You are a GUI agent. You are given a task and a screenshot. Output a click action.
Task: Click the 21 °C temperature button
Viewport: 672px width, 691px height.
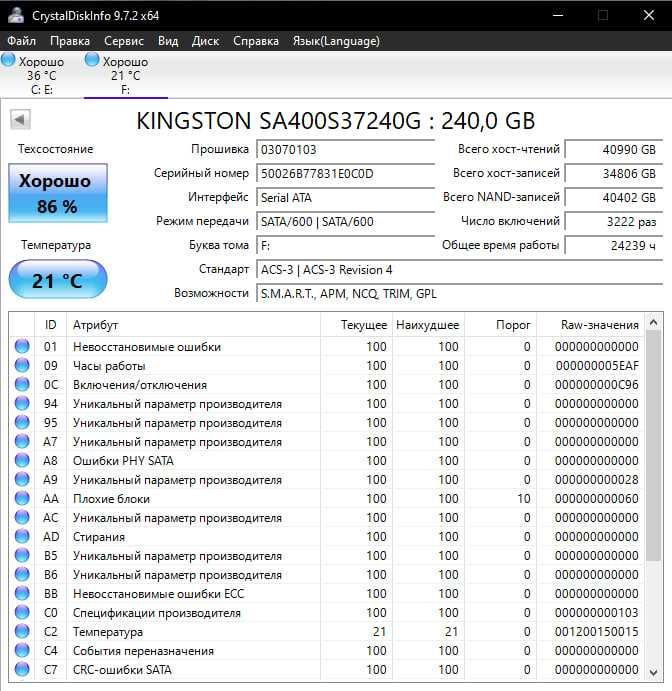58,280
